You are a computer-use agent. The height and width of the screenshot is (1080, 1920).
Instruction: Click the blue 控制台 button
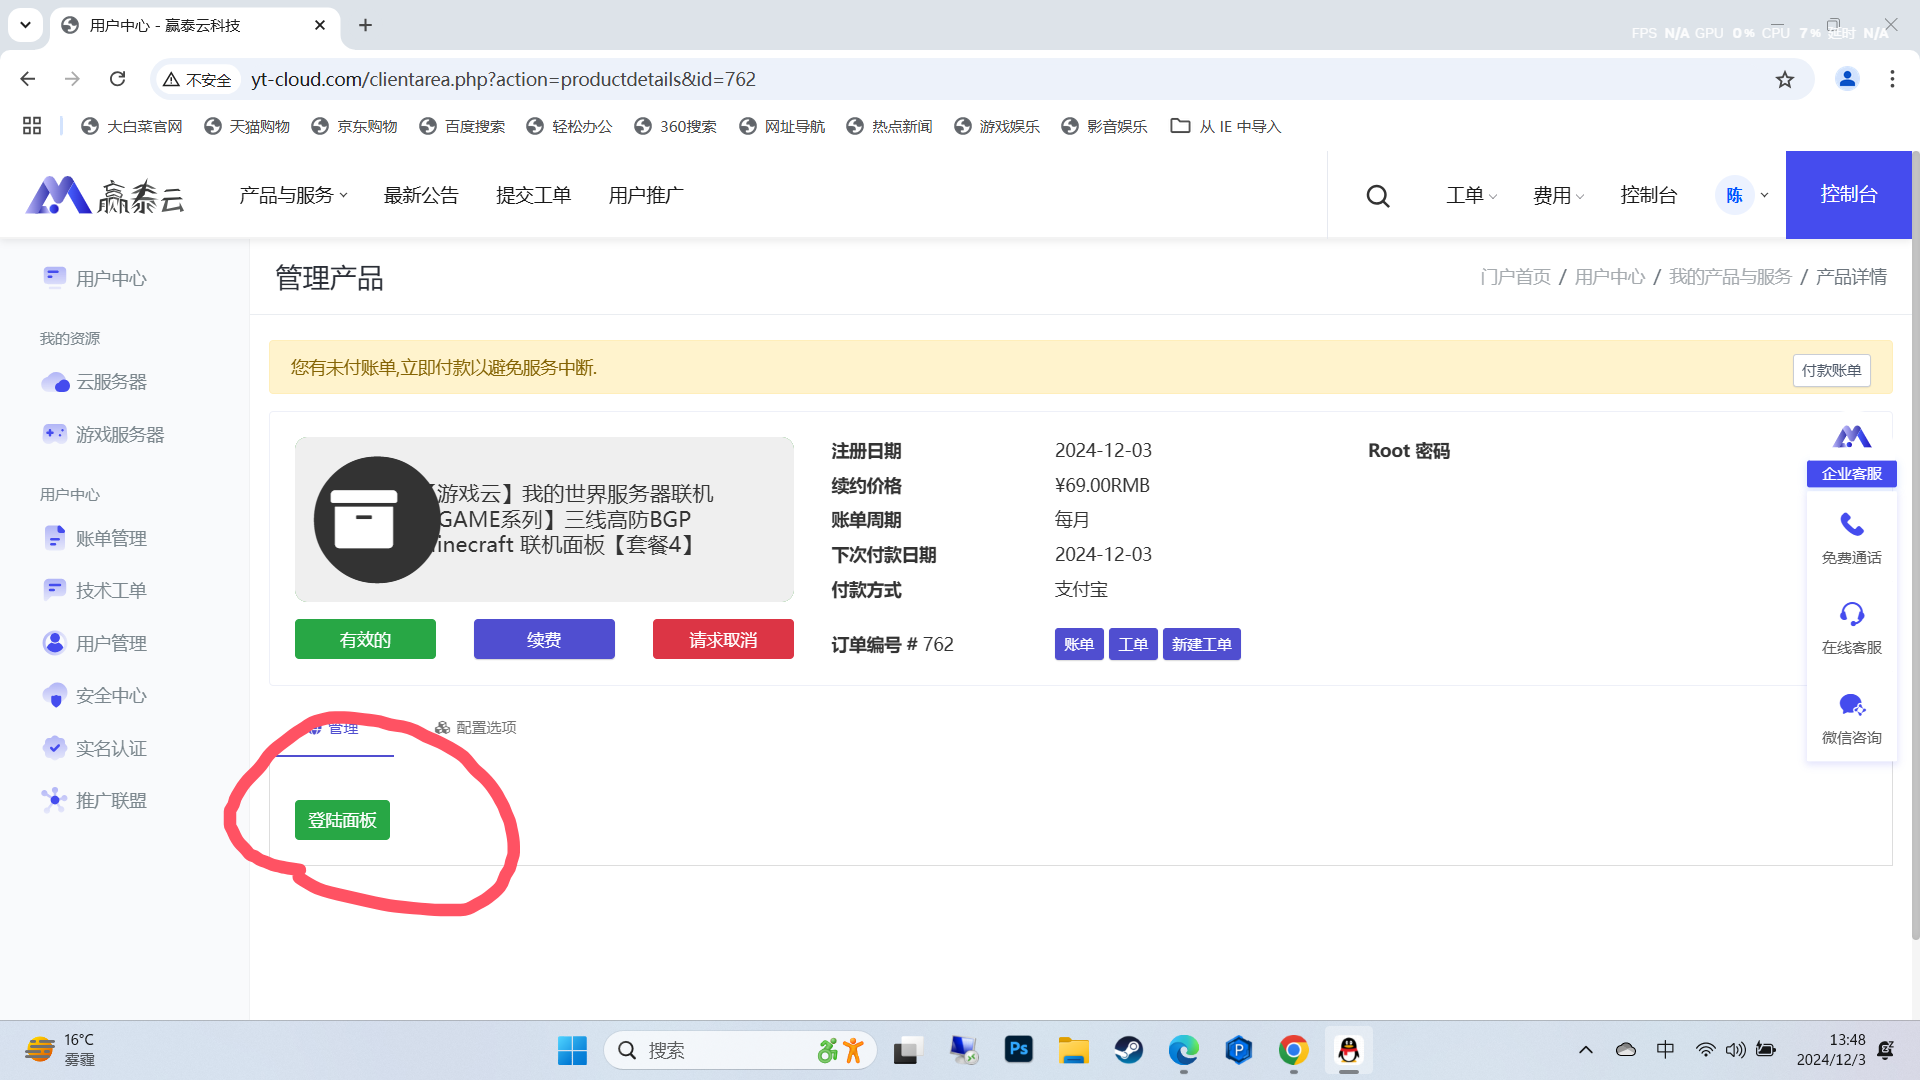click(x=1848, y=195)
